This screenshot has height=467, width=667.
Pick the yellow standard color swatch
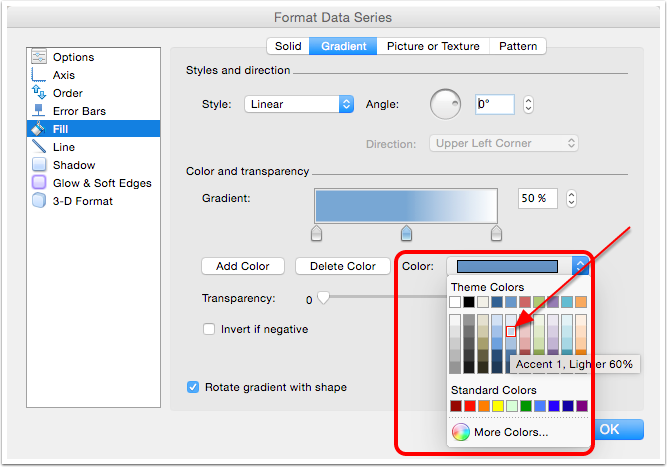pyautogui.click(x=497, y=406)
